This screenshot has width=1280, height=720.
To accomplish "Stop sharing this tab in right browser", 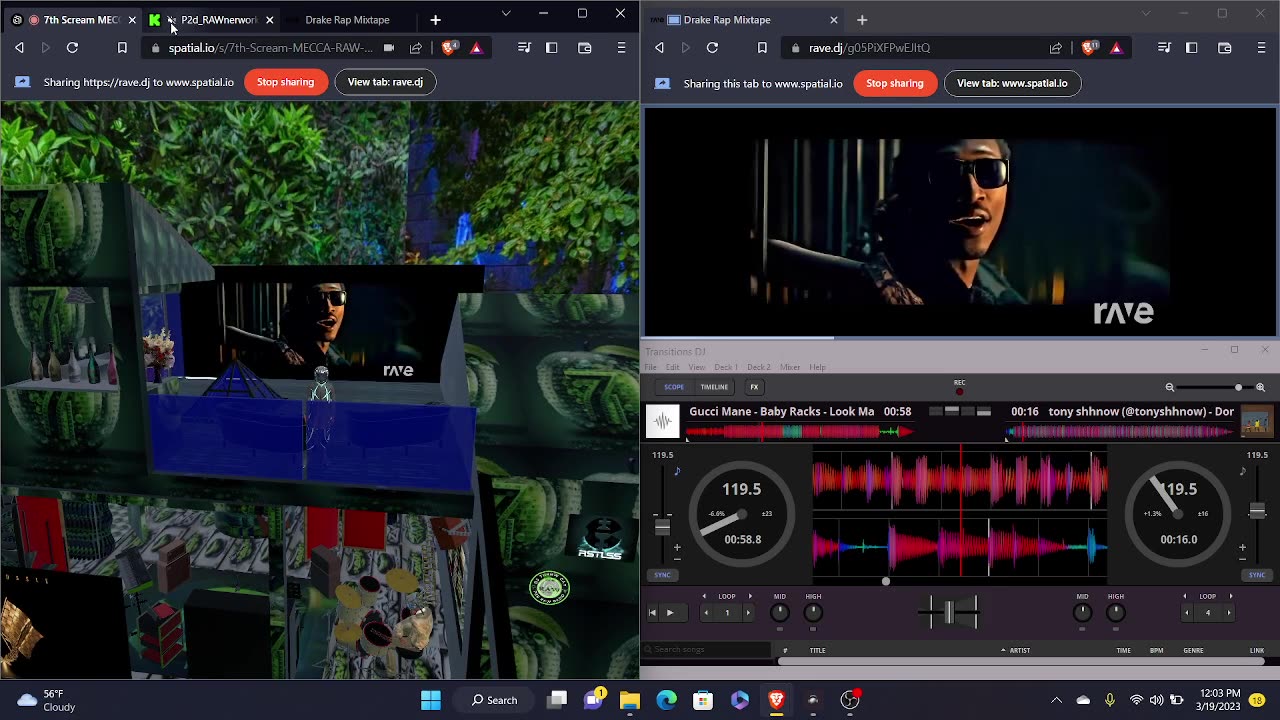I will point(894,83).
